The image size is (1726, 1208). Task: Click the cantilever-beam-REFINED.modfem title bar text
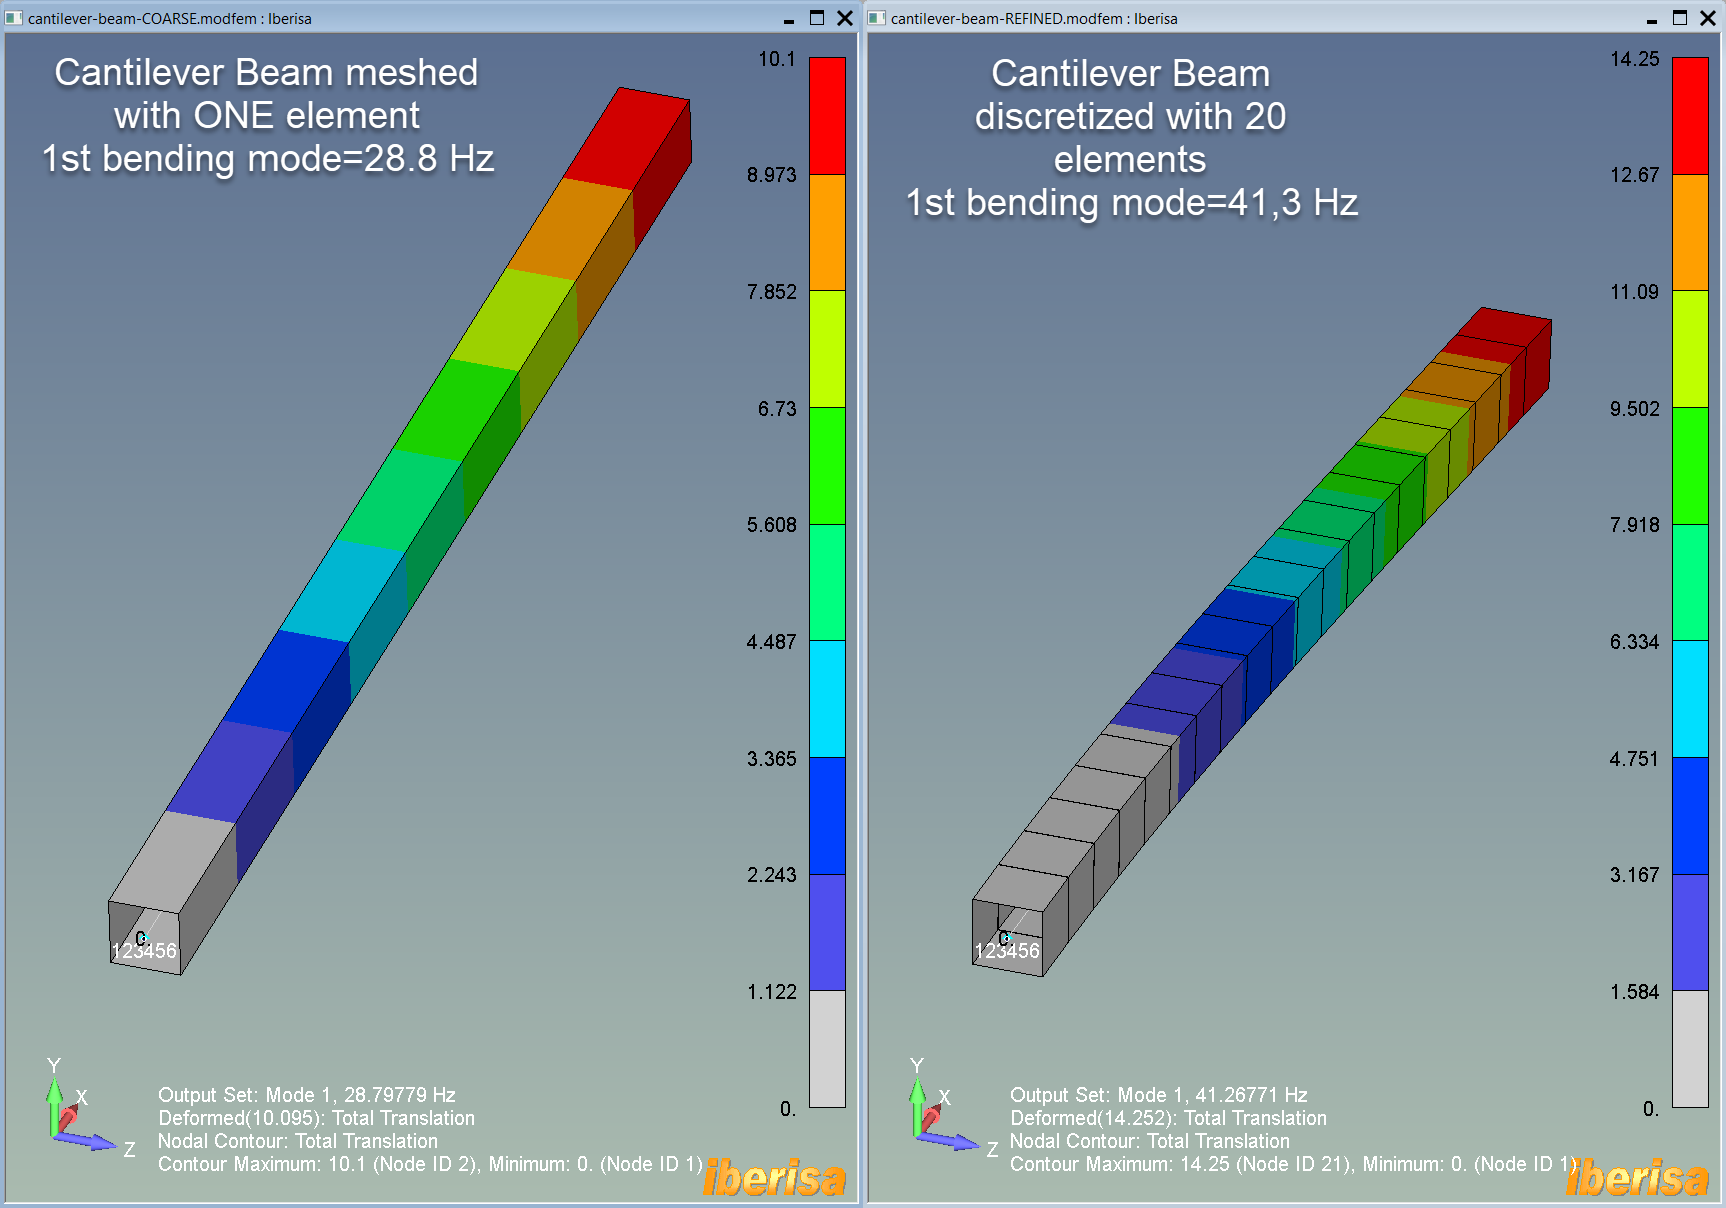1034,19
